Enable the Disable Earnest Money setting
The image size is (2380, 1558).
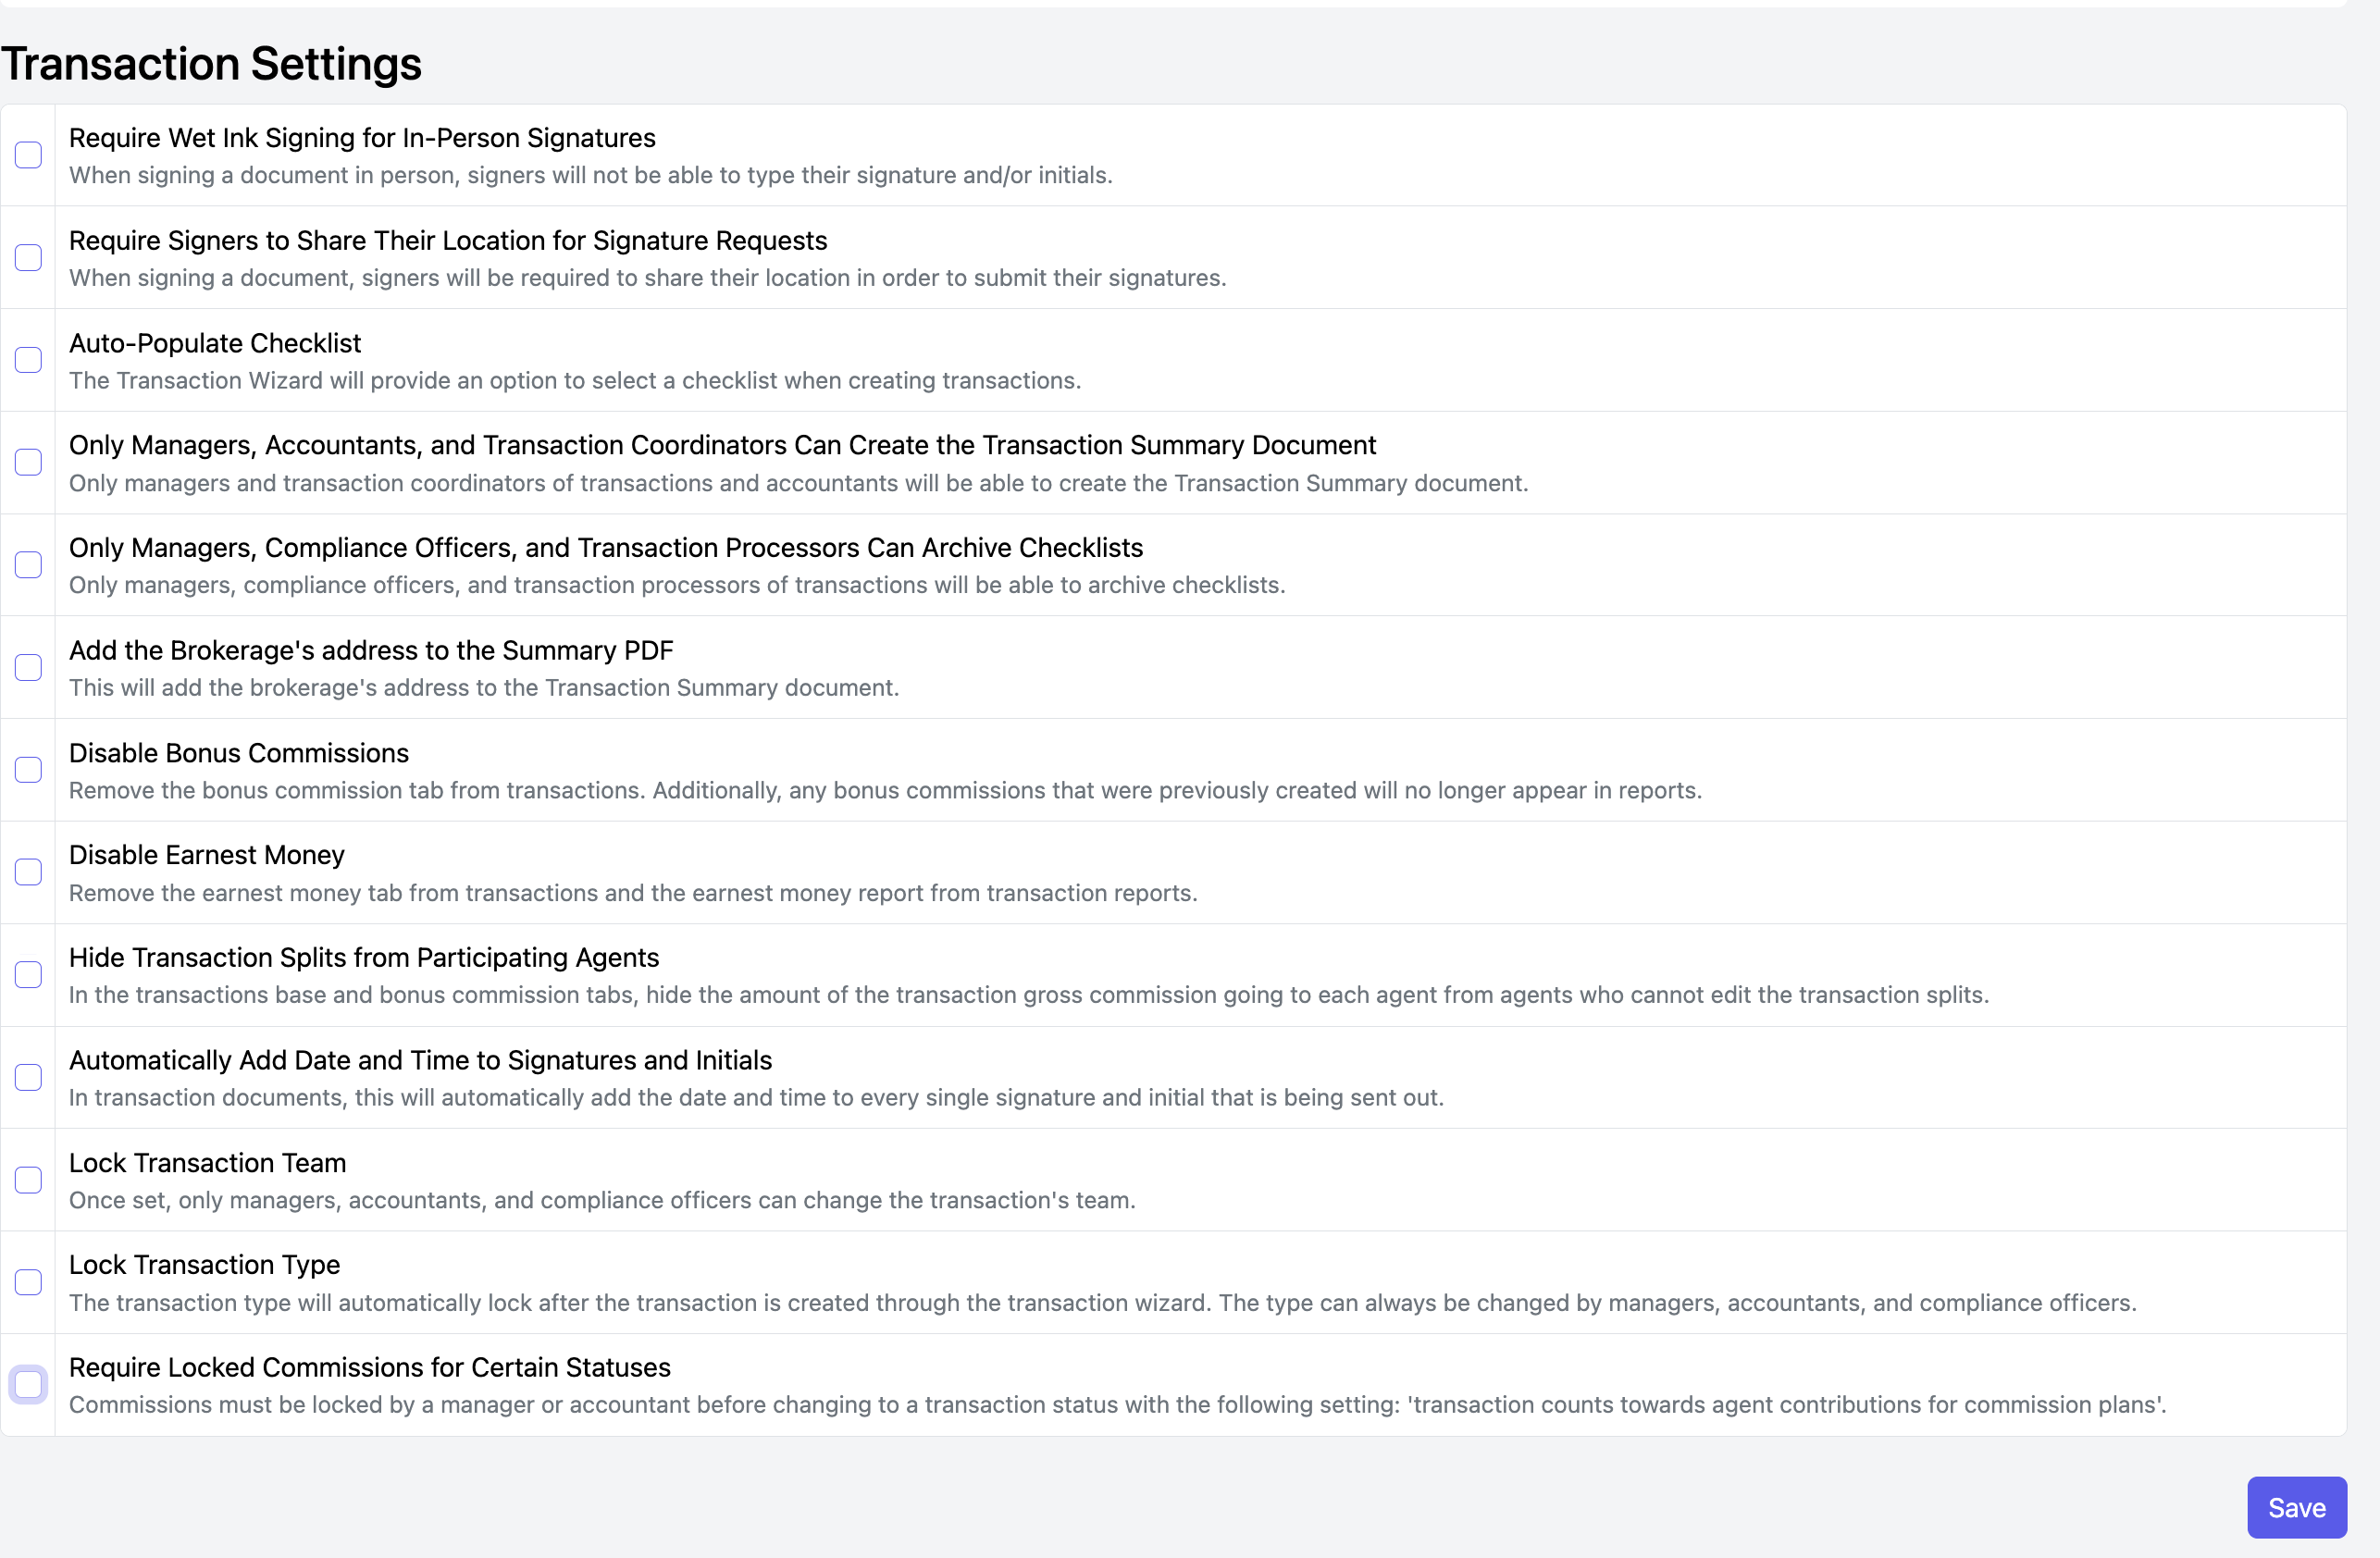[x=28, y=872]
